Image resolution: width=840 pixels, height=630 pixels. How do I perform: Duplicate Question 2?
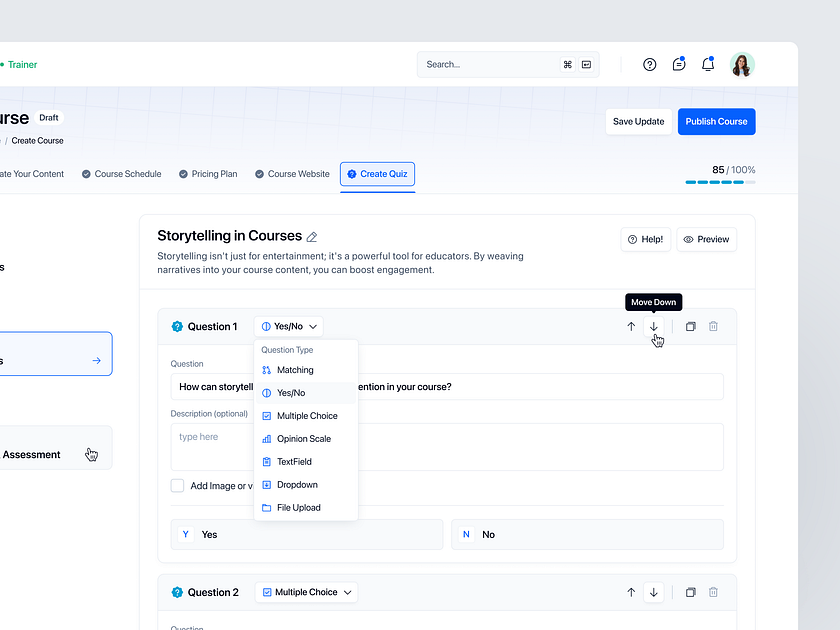pyautogui.click(x=691, y=592)
